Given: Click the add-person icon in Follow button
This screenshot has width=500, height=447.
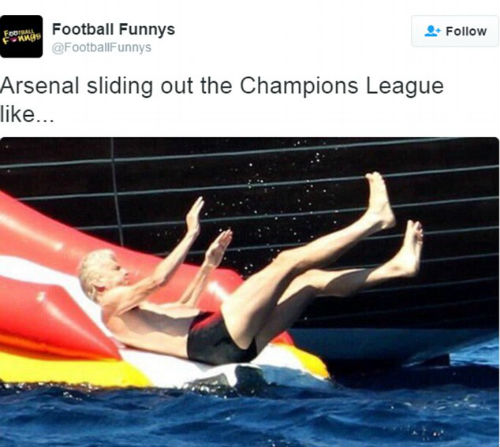Looking at the screenshot, I should 432,31.
